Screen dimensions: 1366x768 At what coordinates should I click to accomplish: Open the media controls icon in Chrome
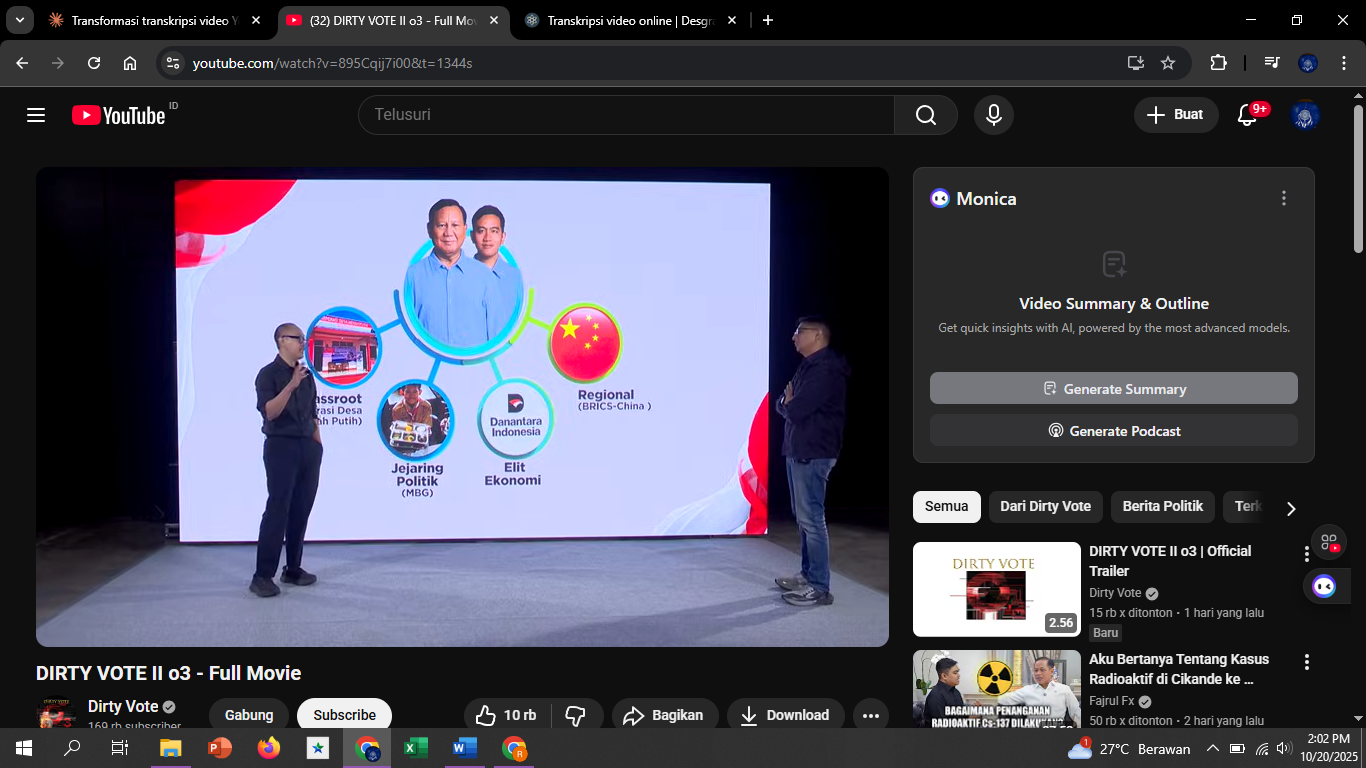click(1271, 63)
